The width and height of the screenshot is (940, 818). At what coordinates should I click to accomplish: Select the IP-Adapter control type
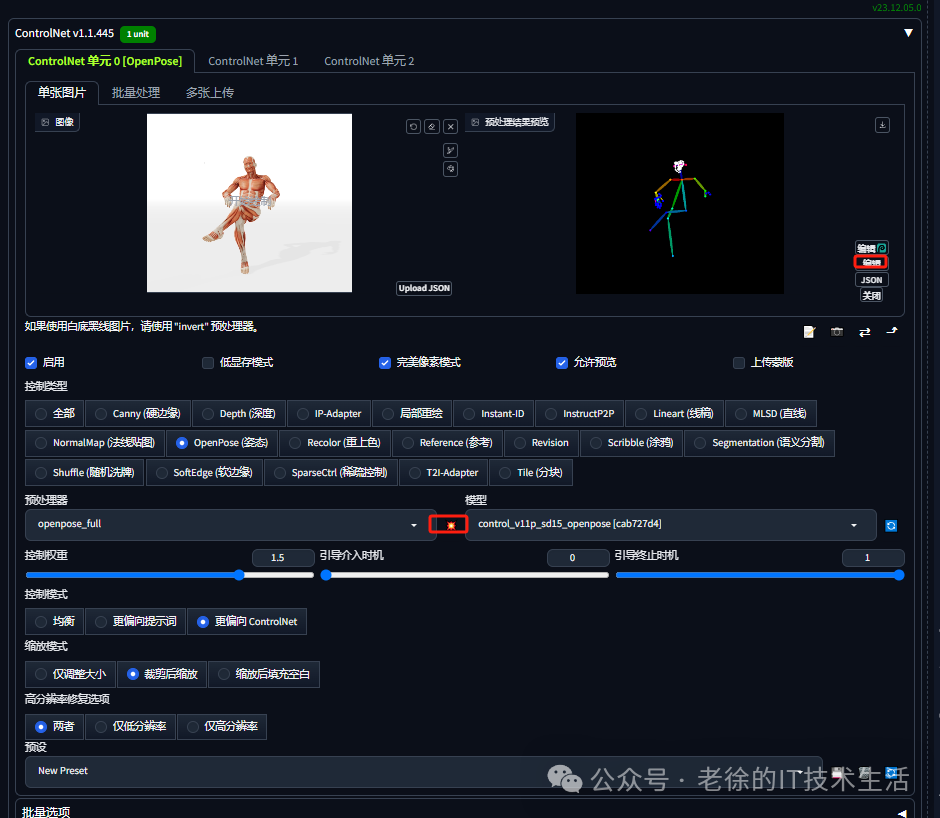tap(329, 414)
